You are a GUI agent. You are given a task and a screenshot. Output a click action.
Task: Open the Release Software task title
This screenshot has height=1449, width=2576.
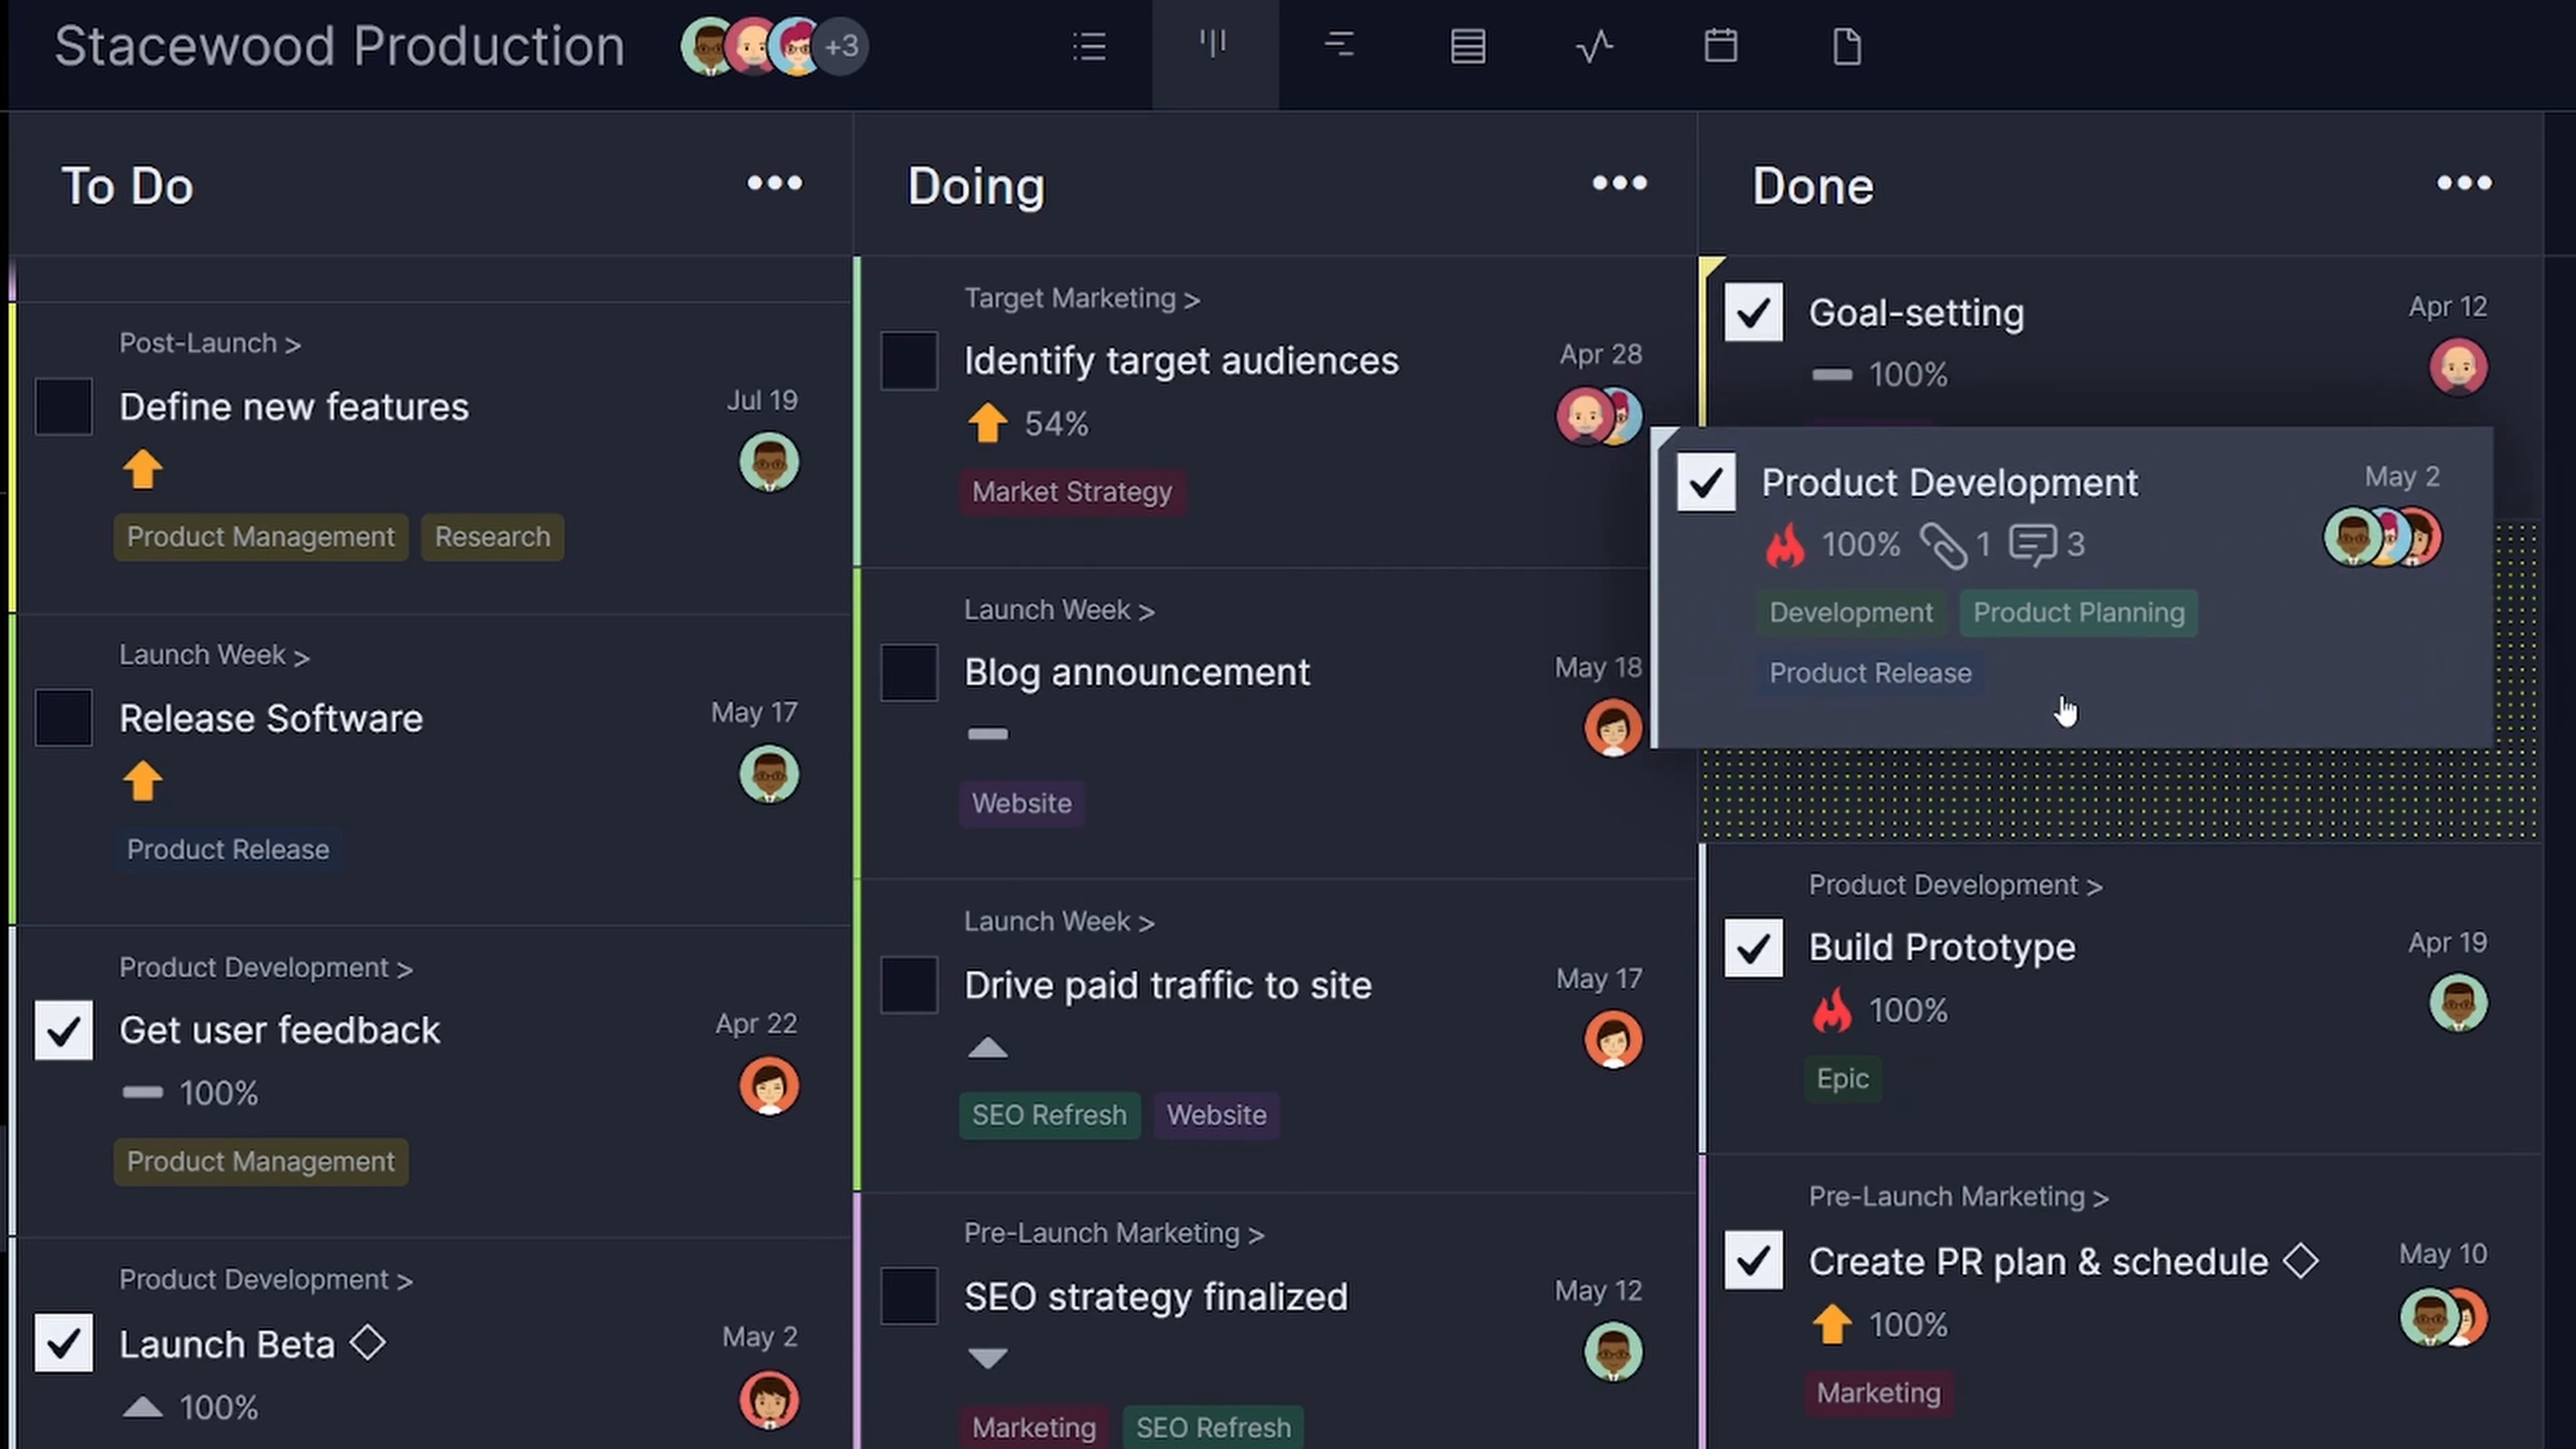click(x=271, y=719)
